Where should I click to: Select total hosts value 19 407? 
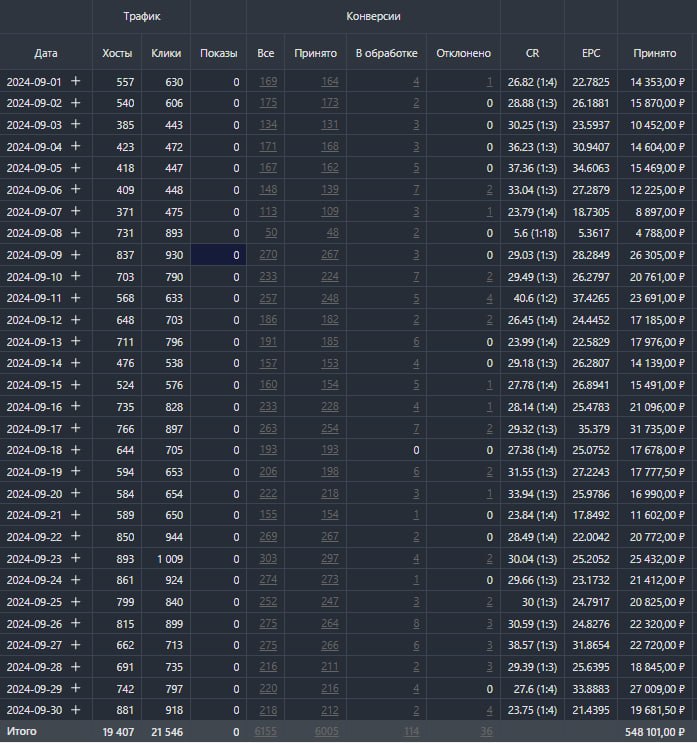(118, 732)
